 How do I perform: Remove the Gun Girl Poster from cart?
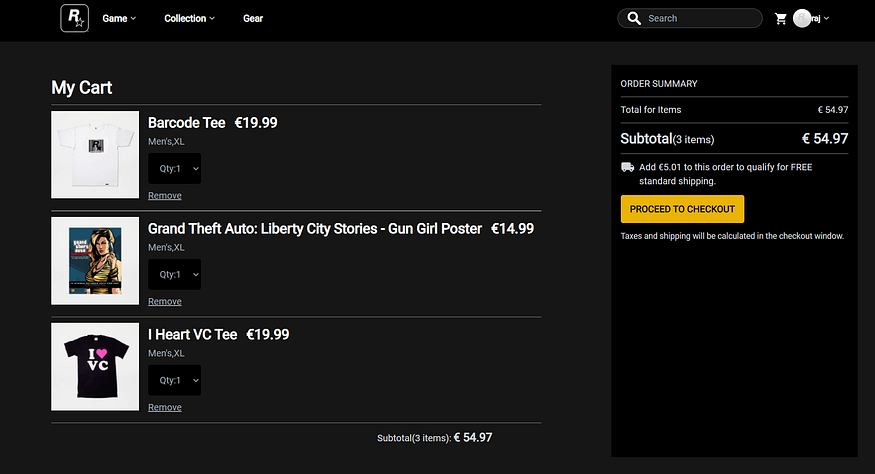pyautogui.click(x=165, y=302)
